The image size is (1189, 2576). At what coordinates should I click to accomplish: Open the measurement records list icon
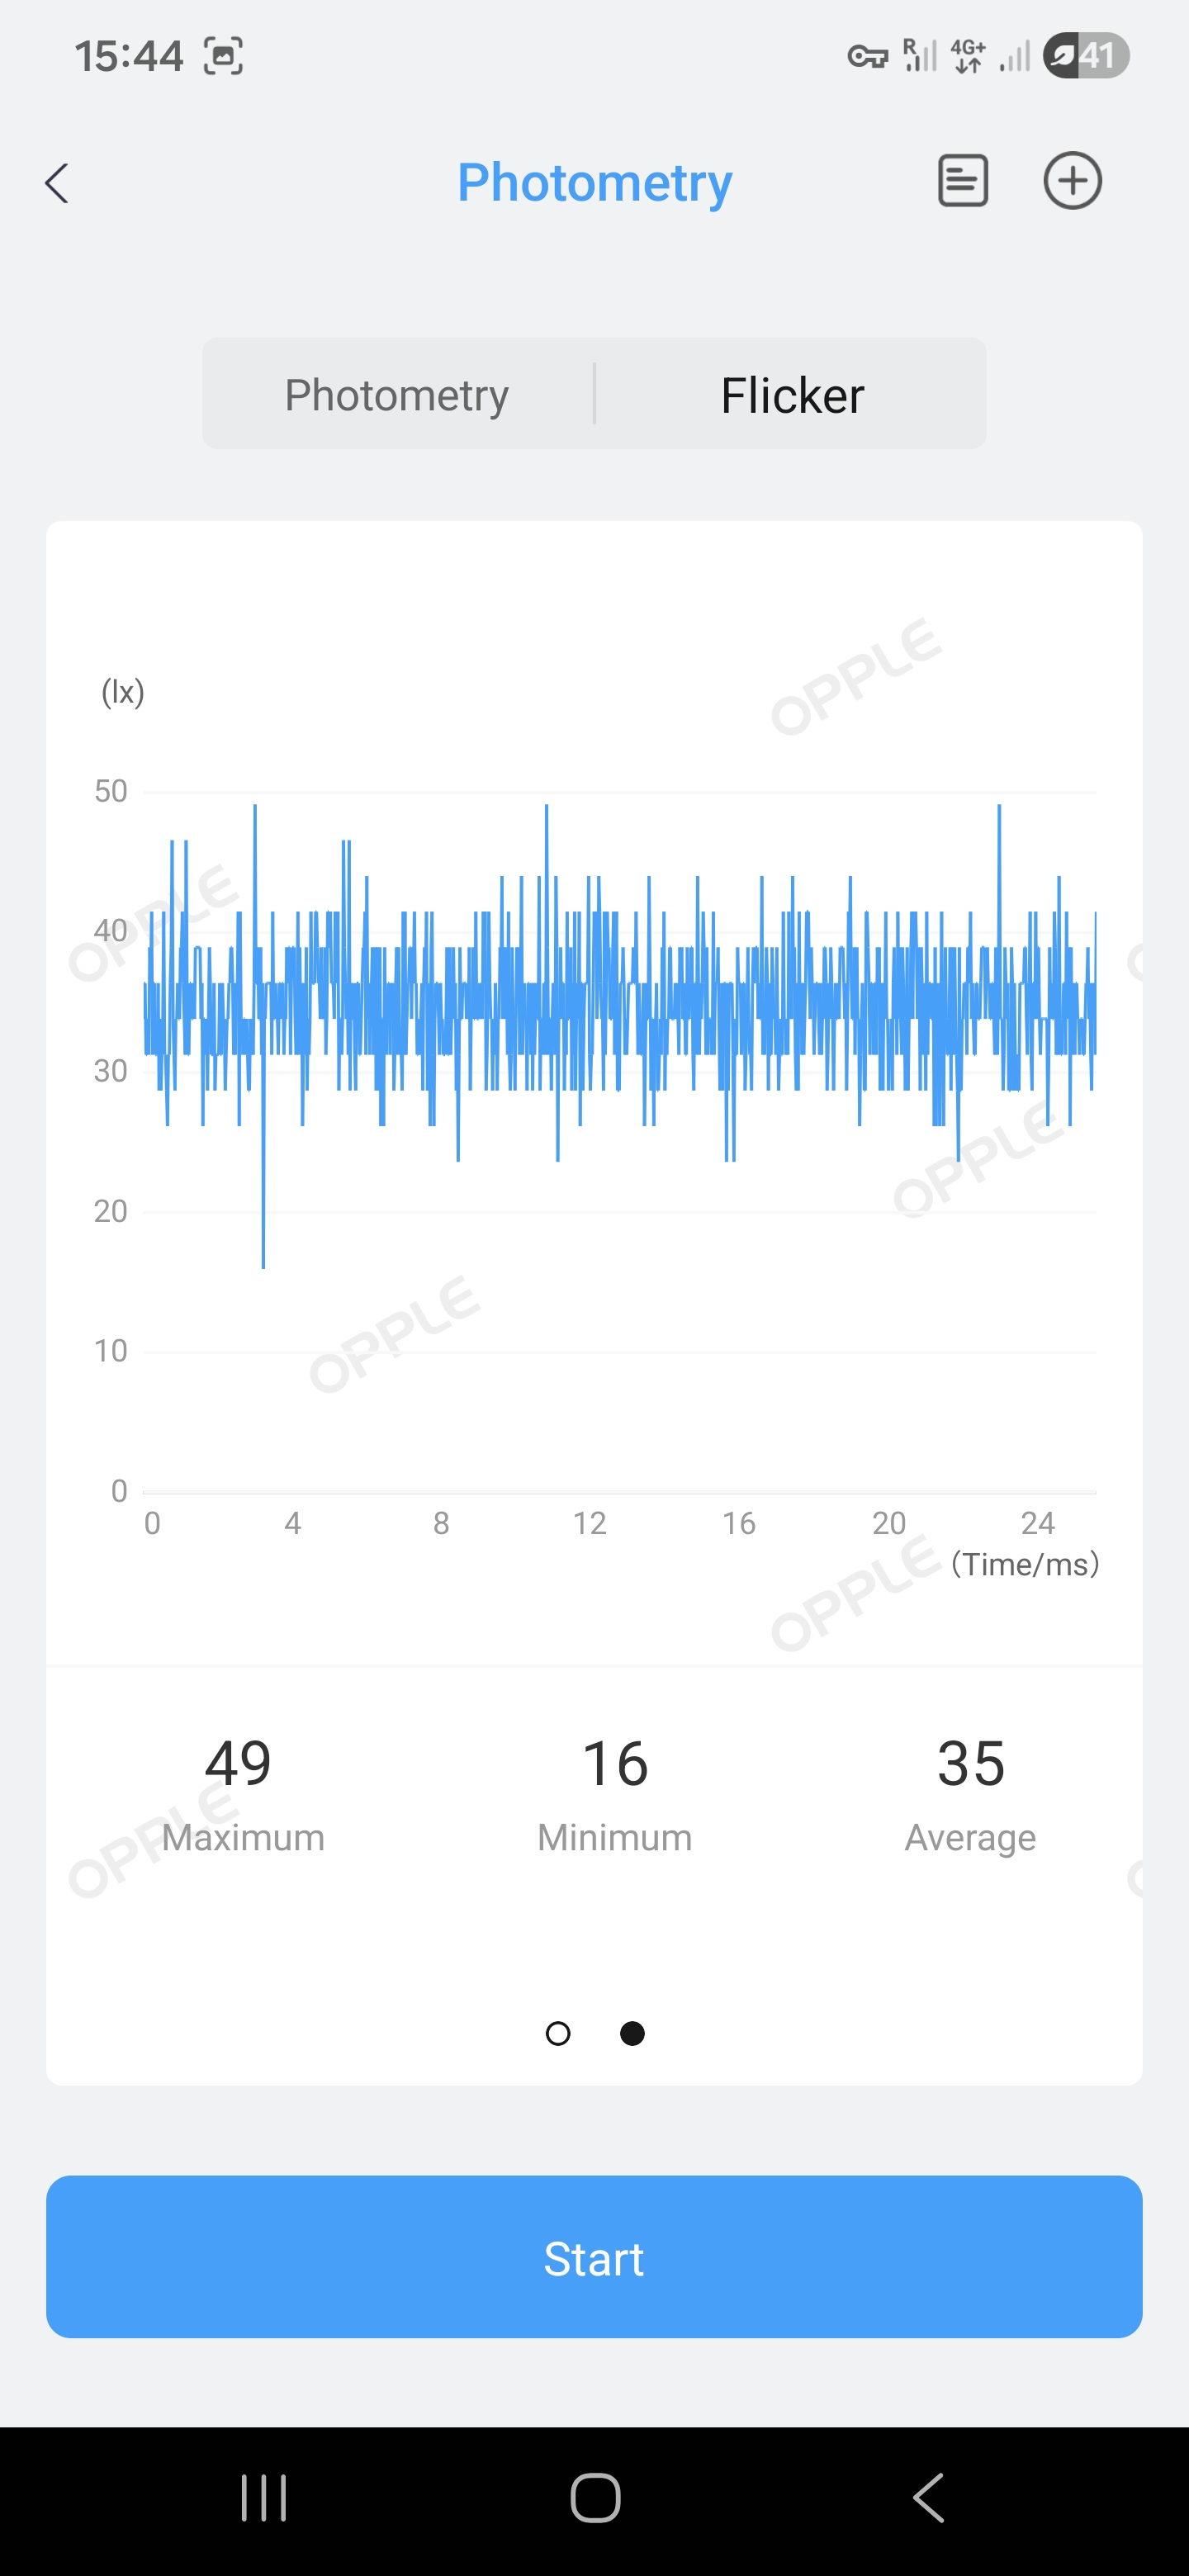click(x=962, y=181)
